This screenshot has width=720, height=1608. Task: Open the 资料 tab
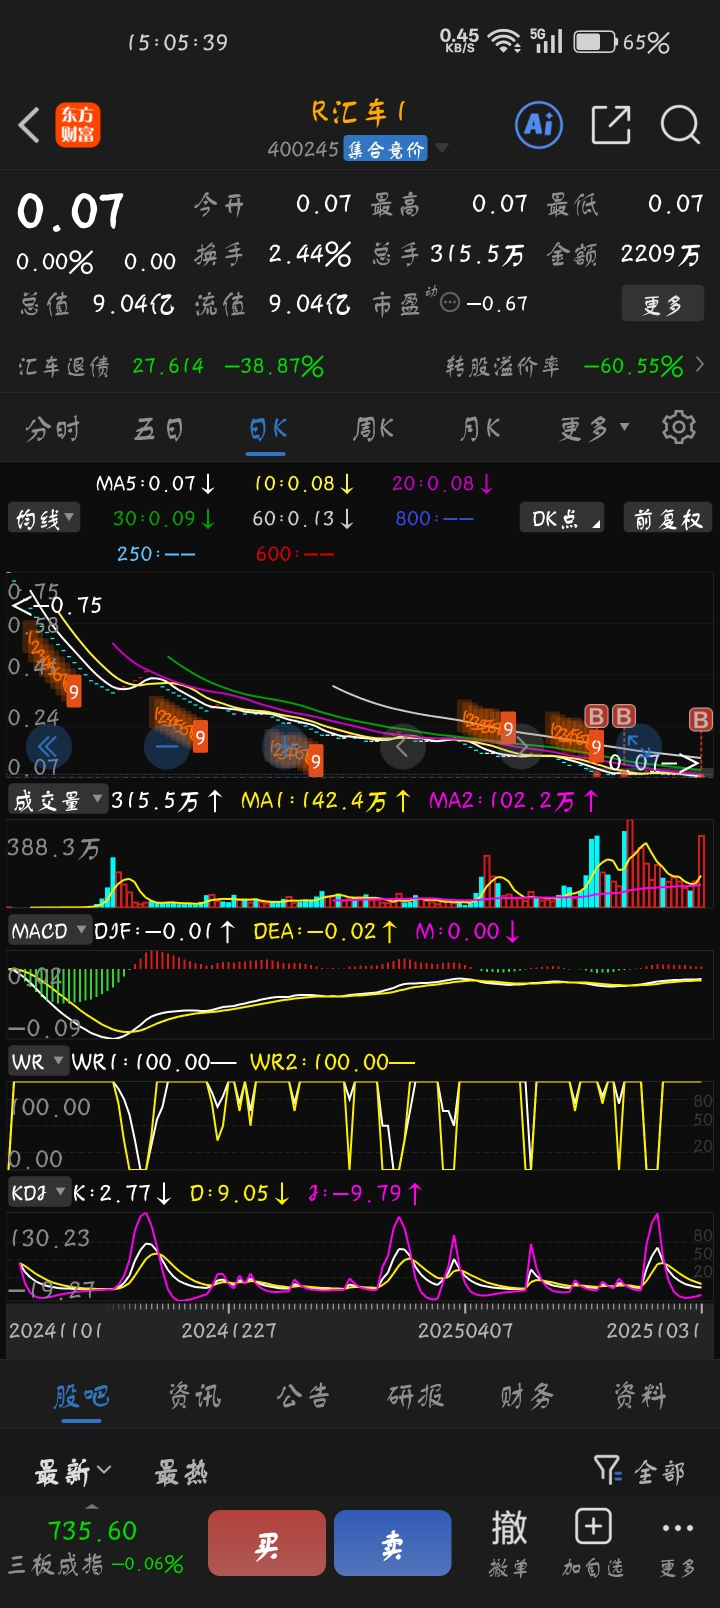[x=639, y=1395]
